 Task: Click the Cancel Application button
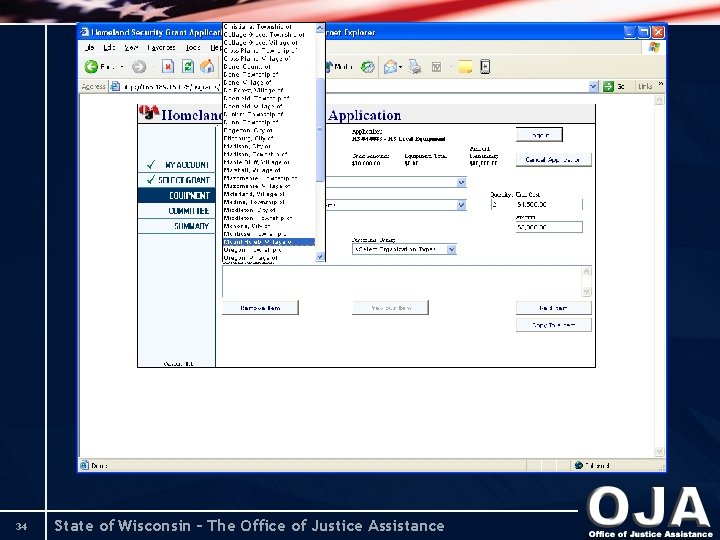pos(554,160)
